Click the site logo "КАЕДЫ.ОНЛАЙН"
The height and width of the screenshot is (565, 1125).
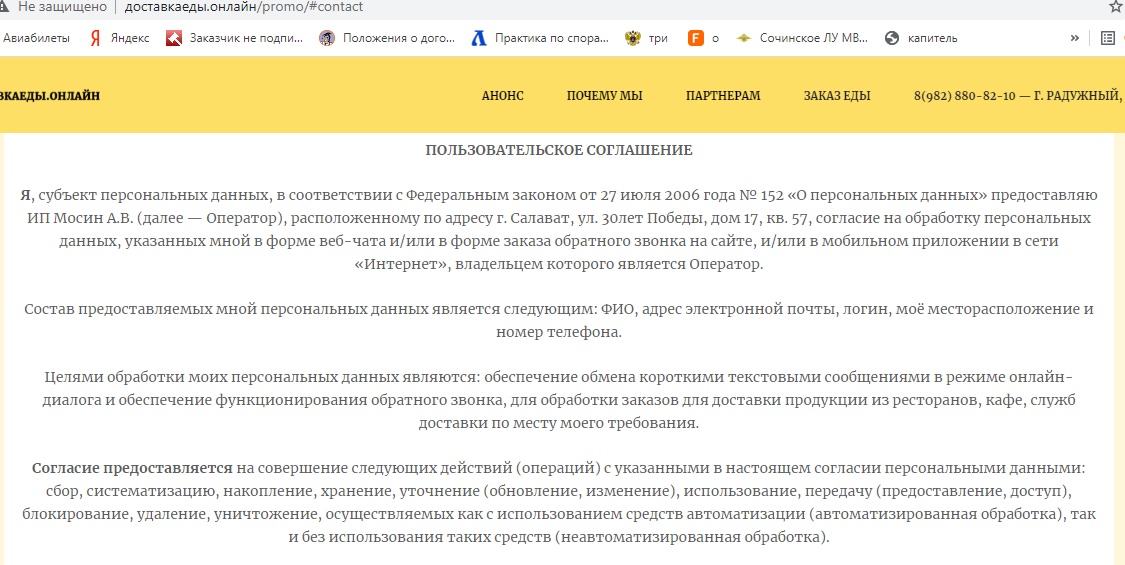click(x=50, y=96)
